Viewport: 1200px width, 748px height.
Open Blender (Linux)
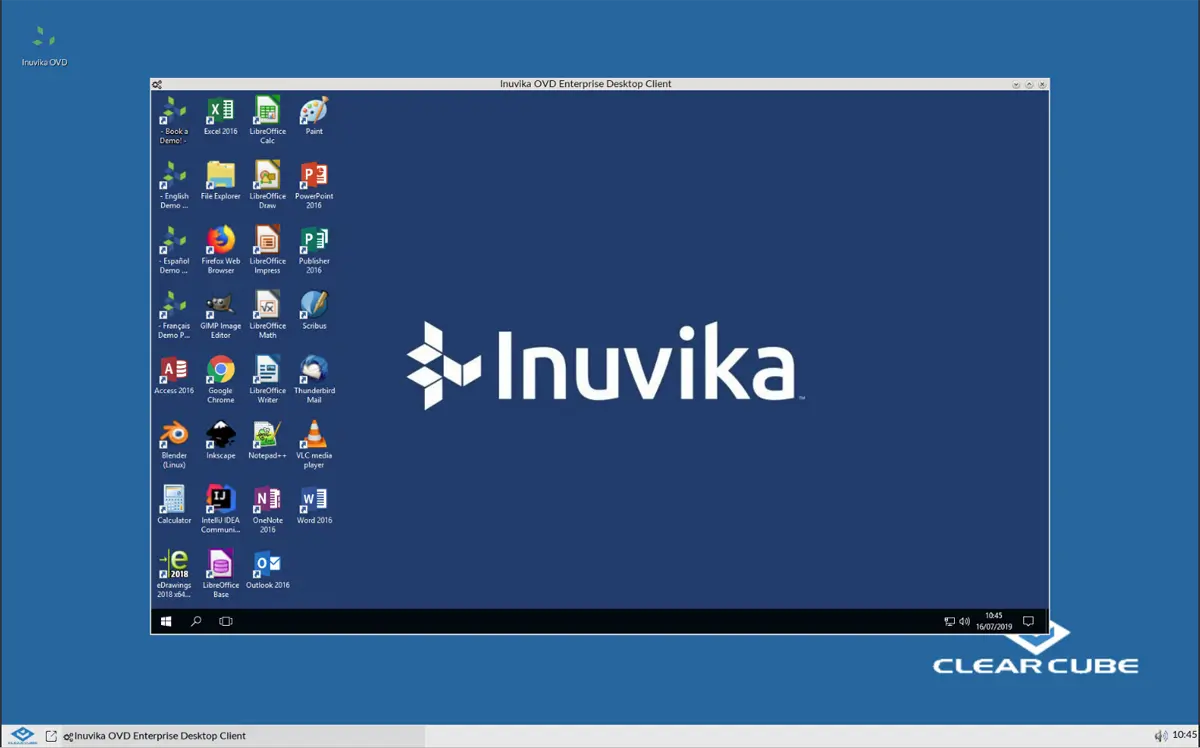[174, 445]
